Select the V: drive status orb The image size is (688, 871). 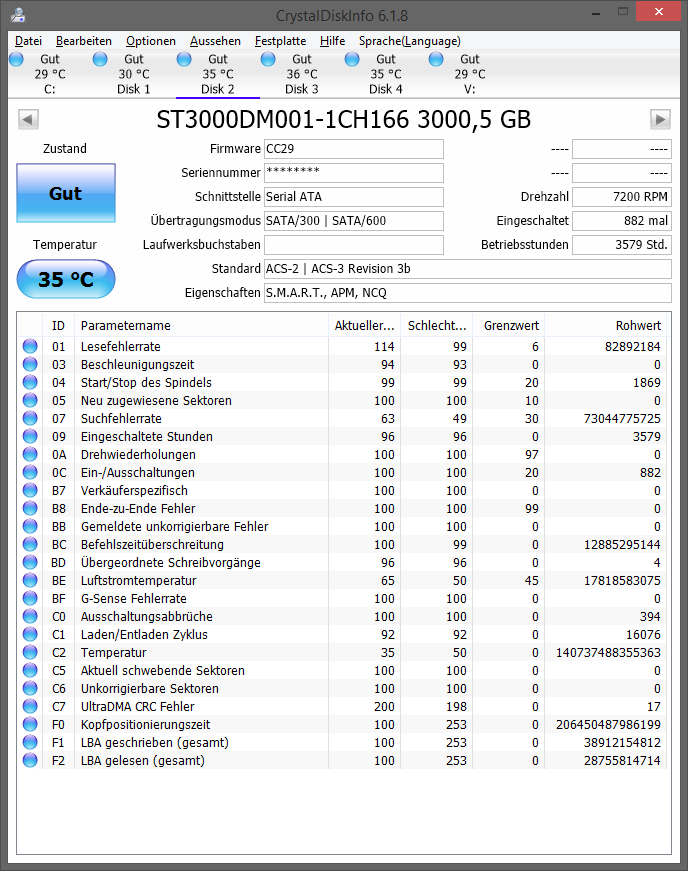click(436, 59)
